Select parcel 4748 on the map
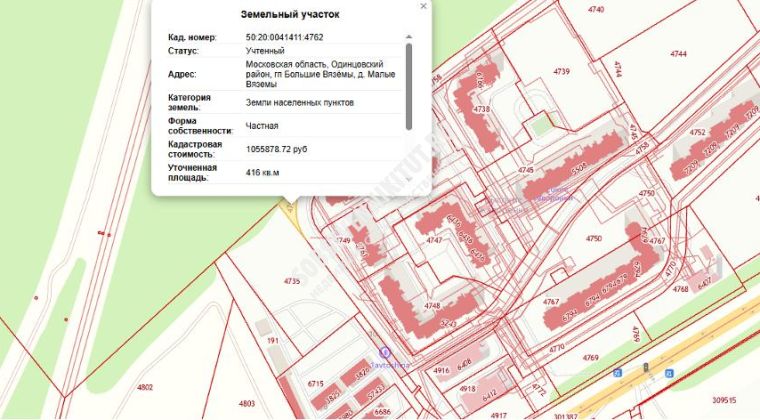 432,306
